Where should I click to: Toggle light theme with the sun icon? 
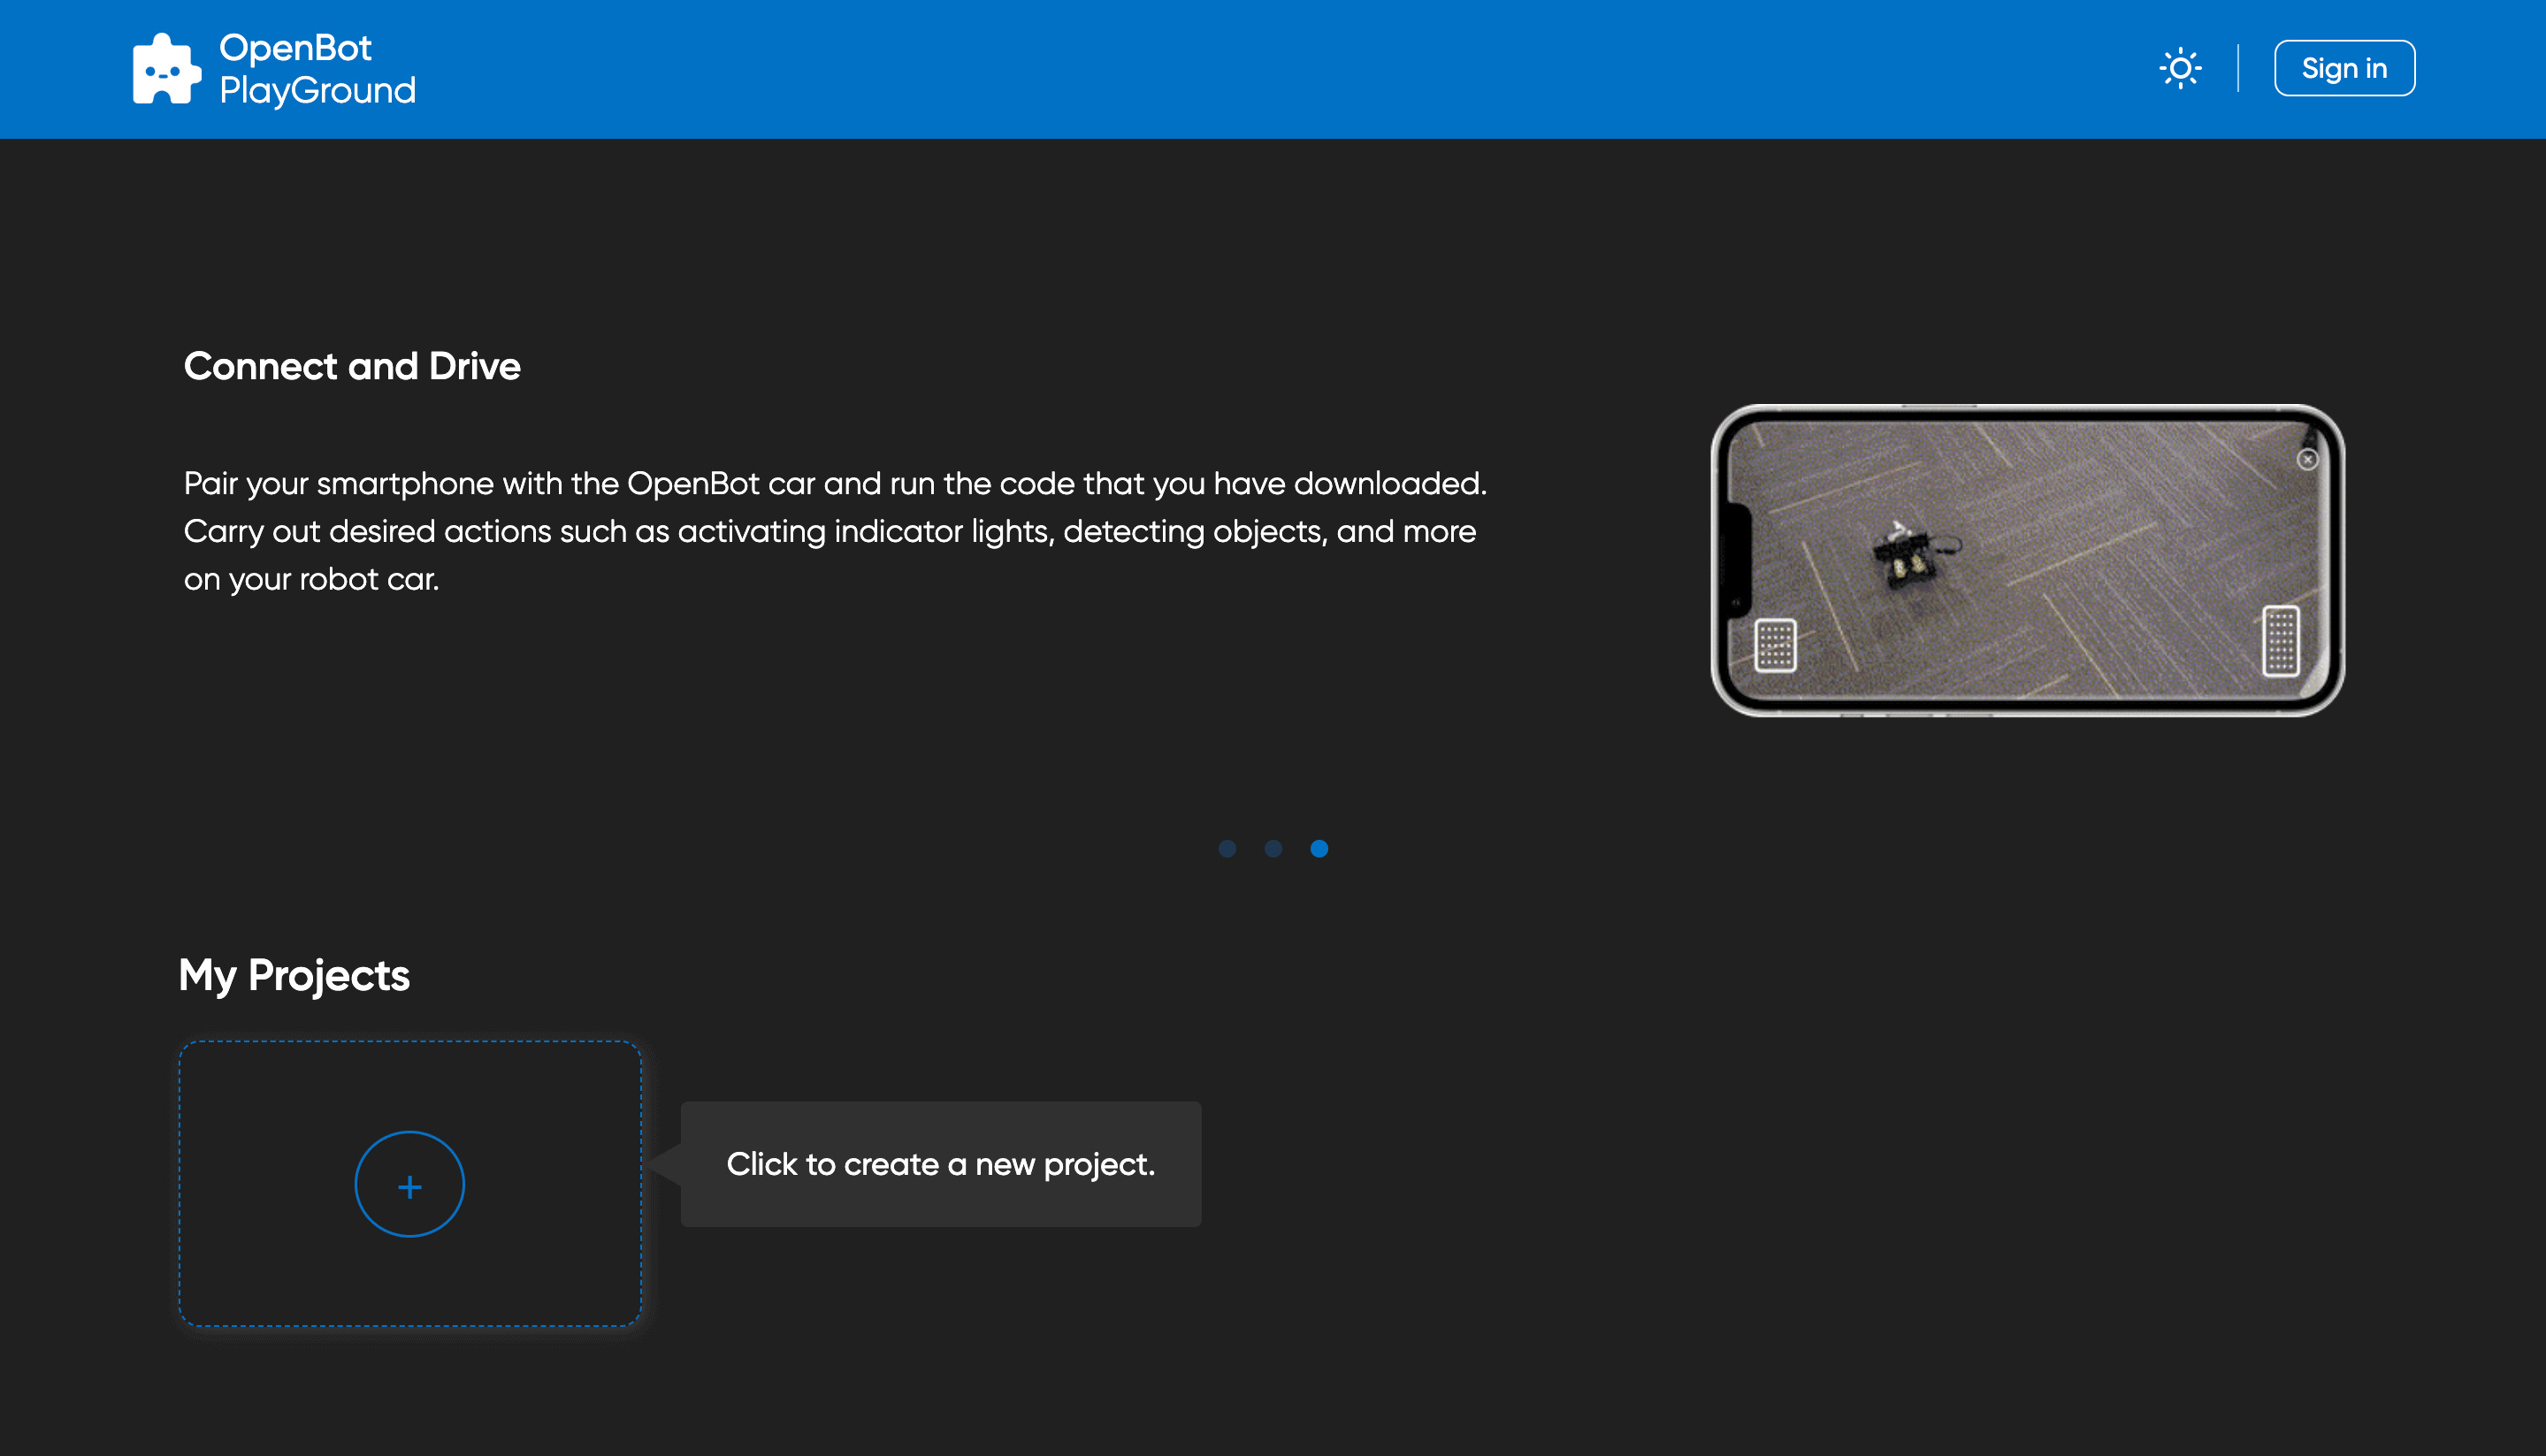pyautogui.click(x=2180, y=68)
